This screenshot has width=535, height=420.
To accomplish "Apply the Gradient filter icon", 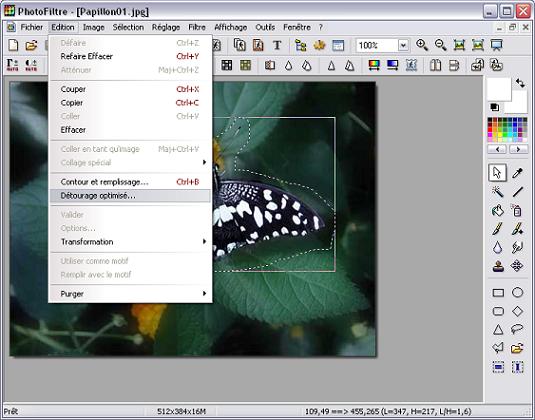I will pyautogui.click(x=392, y=65).
